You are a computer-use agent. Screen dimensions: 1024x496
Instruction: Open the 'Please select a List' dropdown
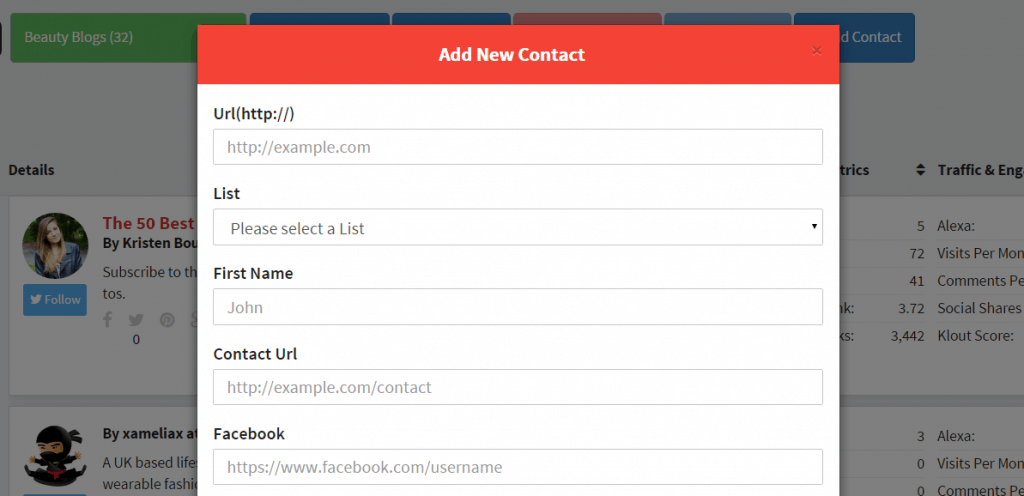517,227
